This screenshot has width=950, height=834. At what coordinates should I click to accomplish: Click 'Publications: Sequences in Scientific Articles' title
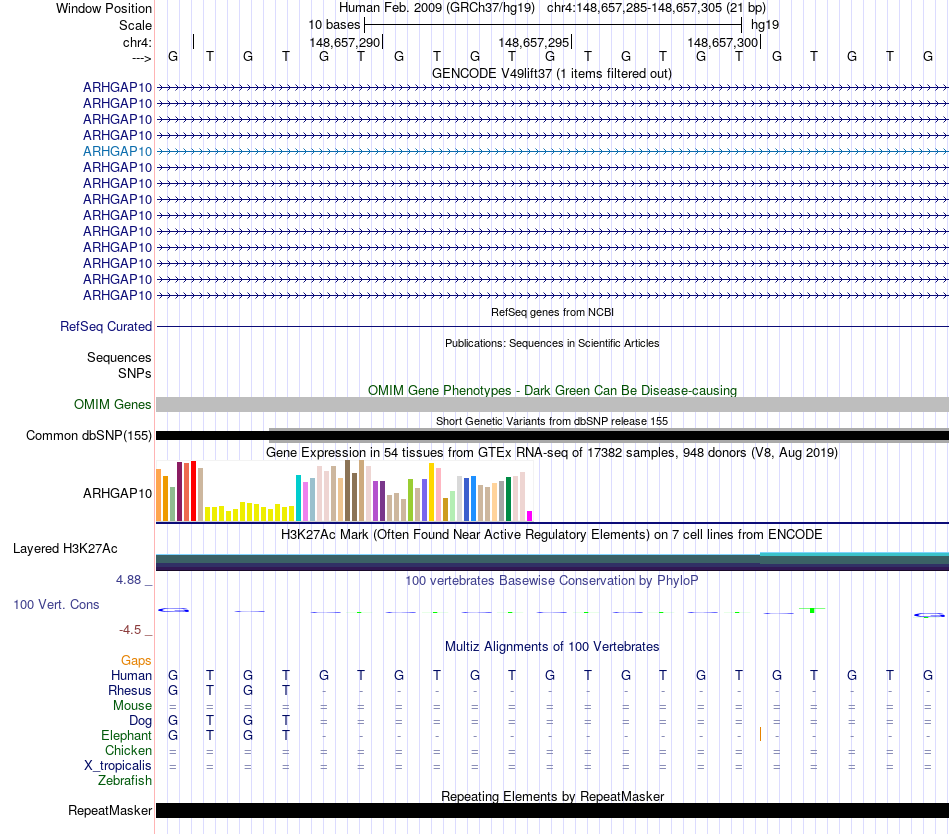552,343
